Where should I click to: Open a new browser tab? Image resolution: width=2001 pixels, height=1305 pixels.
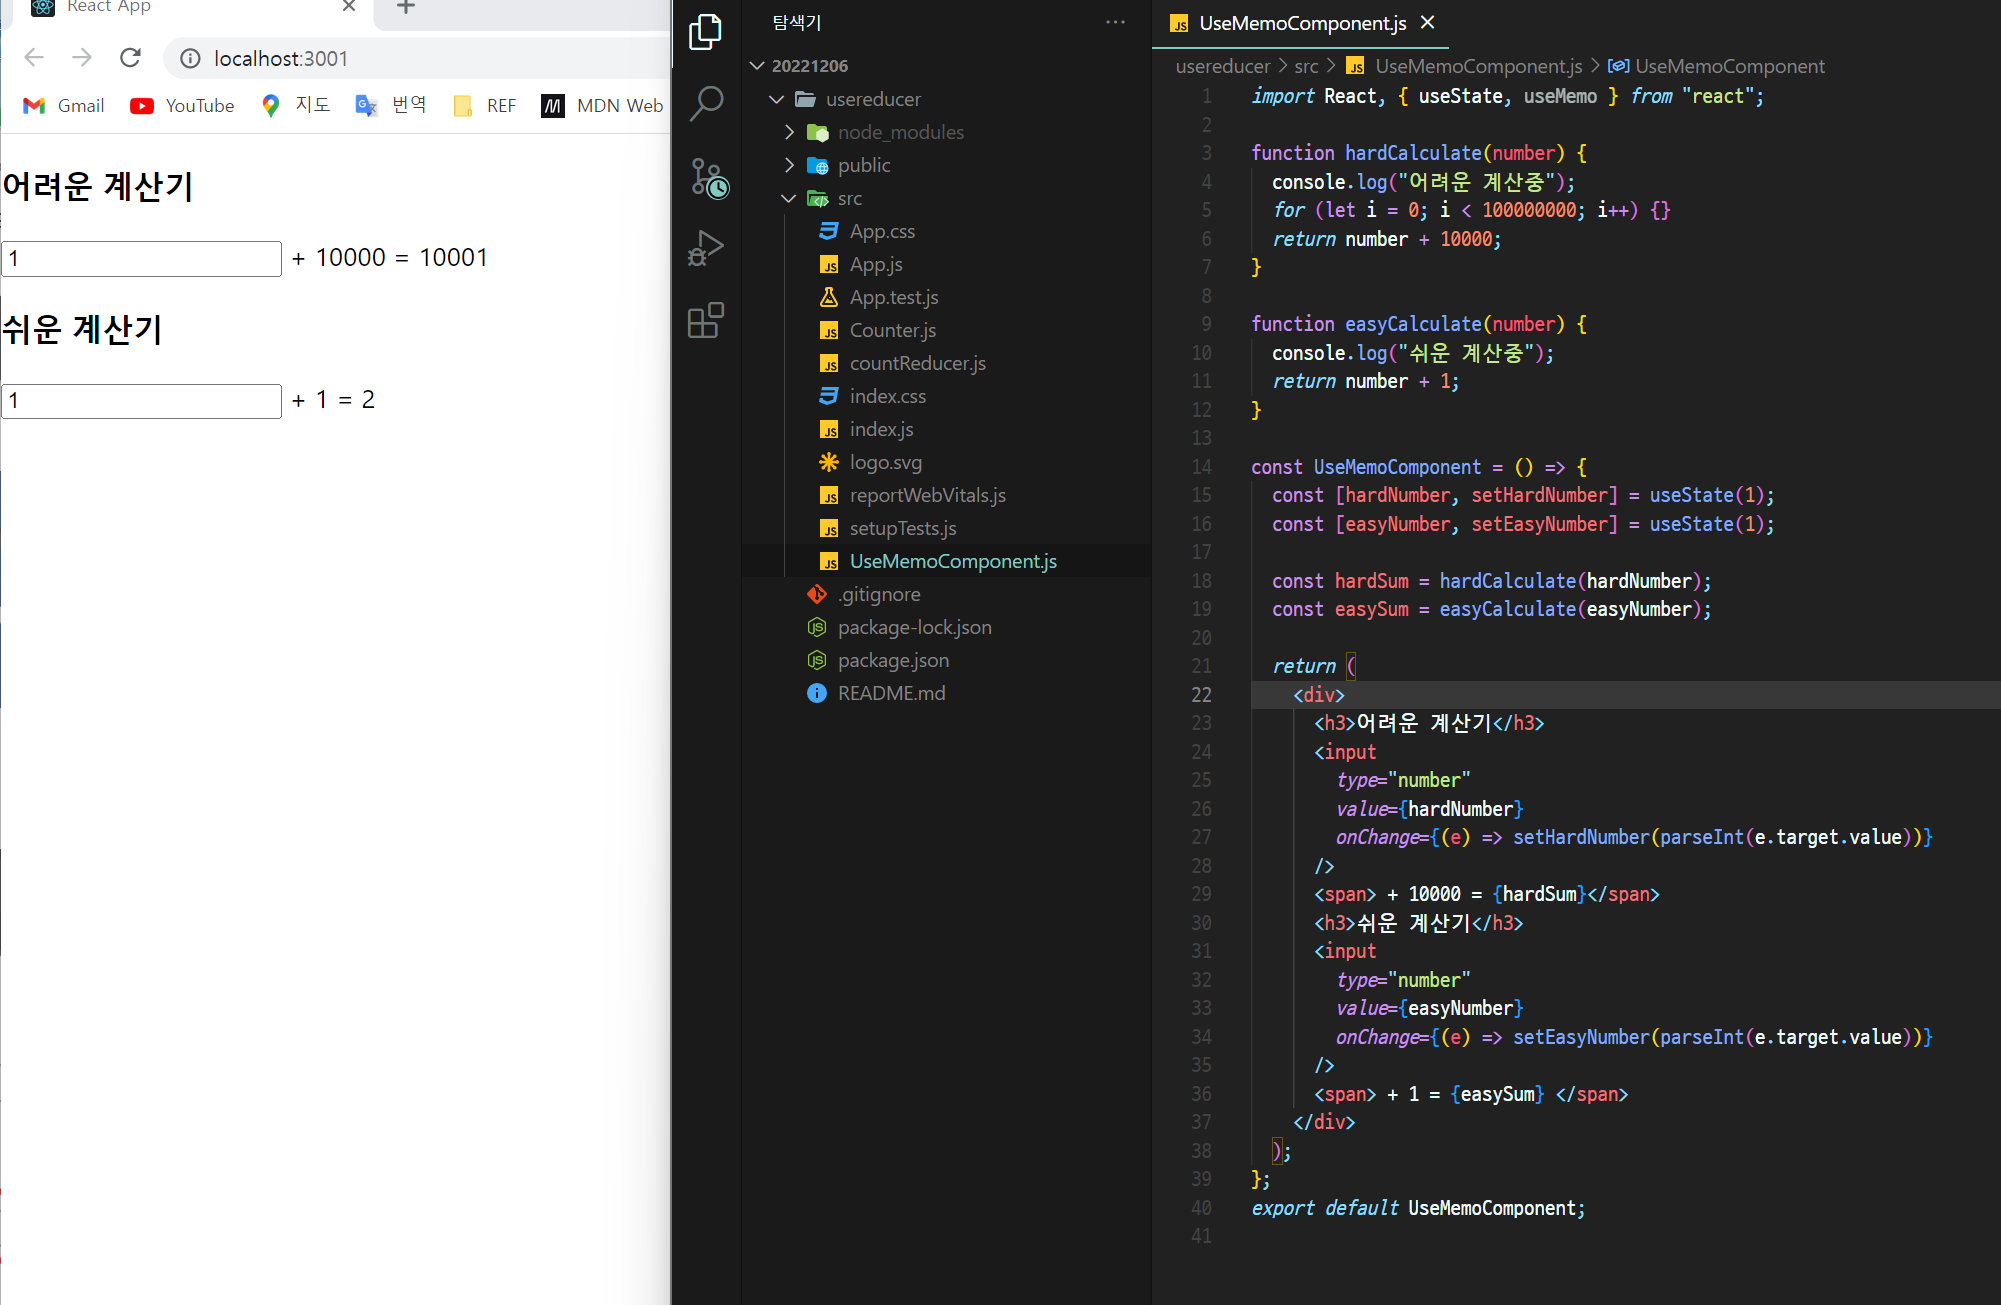[405, 8]
